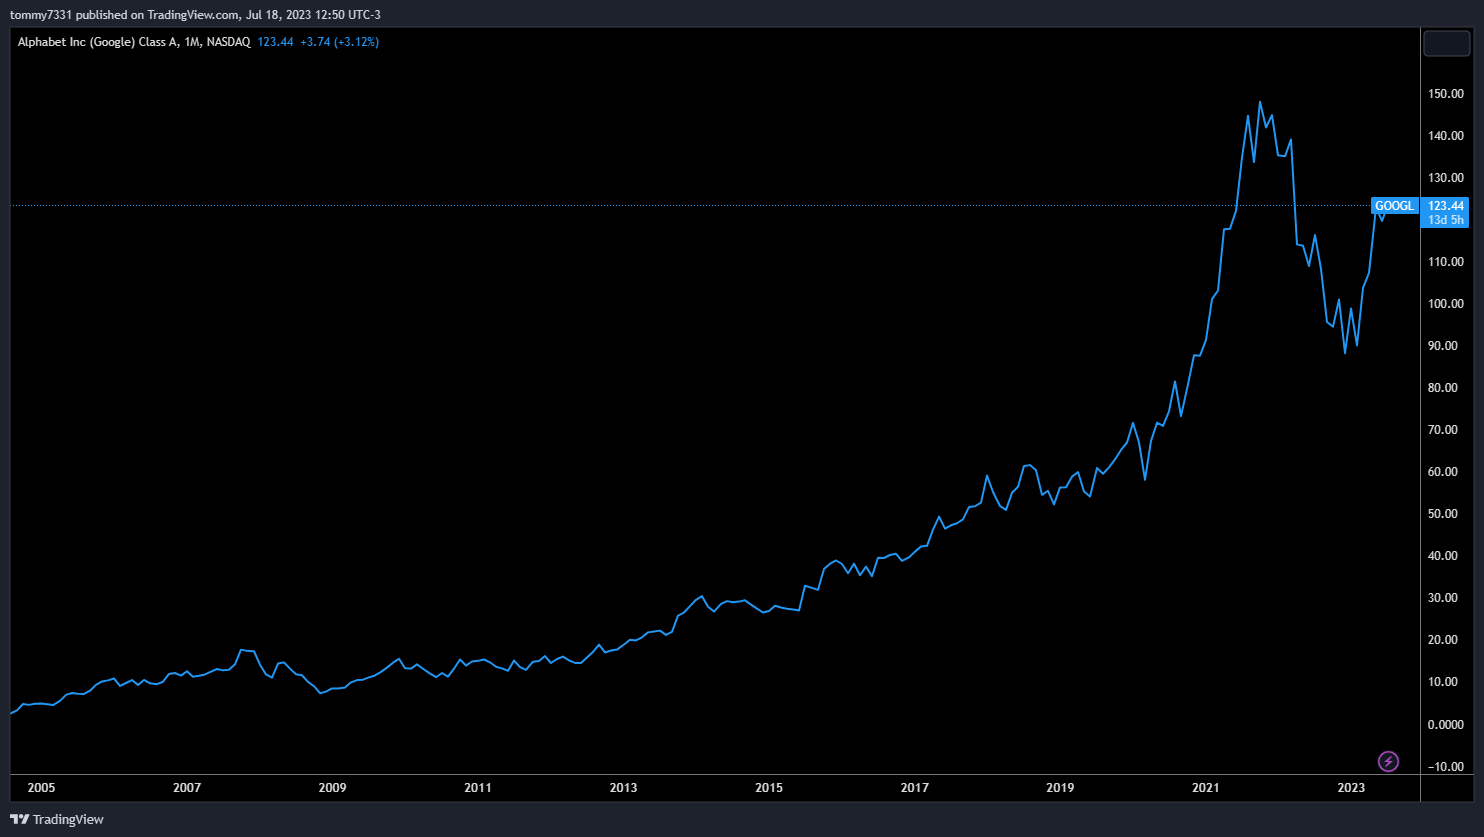Click the publisher text tommy7331 published on TradingView.com
The image size is (1484, 837).
(125, 14)
